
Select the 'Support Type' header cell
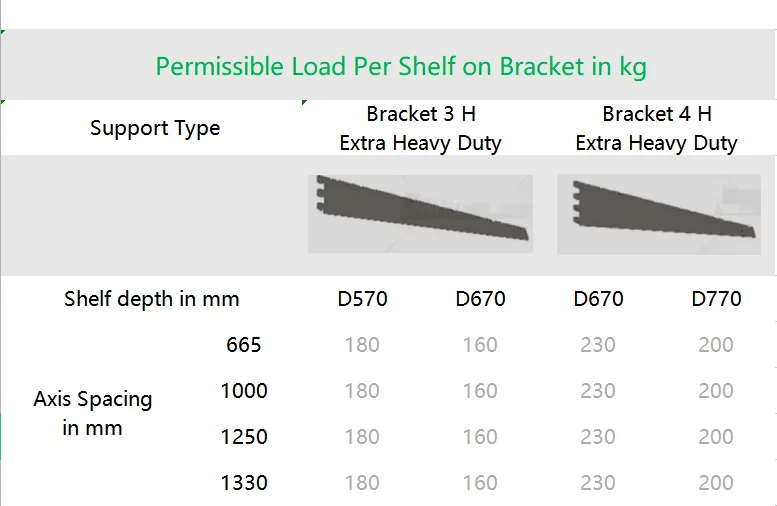tap(155, 128)
